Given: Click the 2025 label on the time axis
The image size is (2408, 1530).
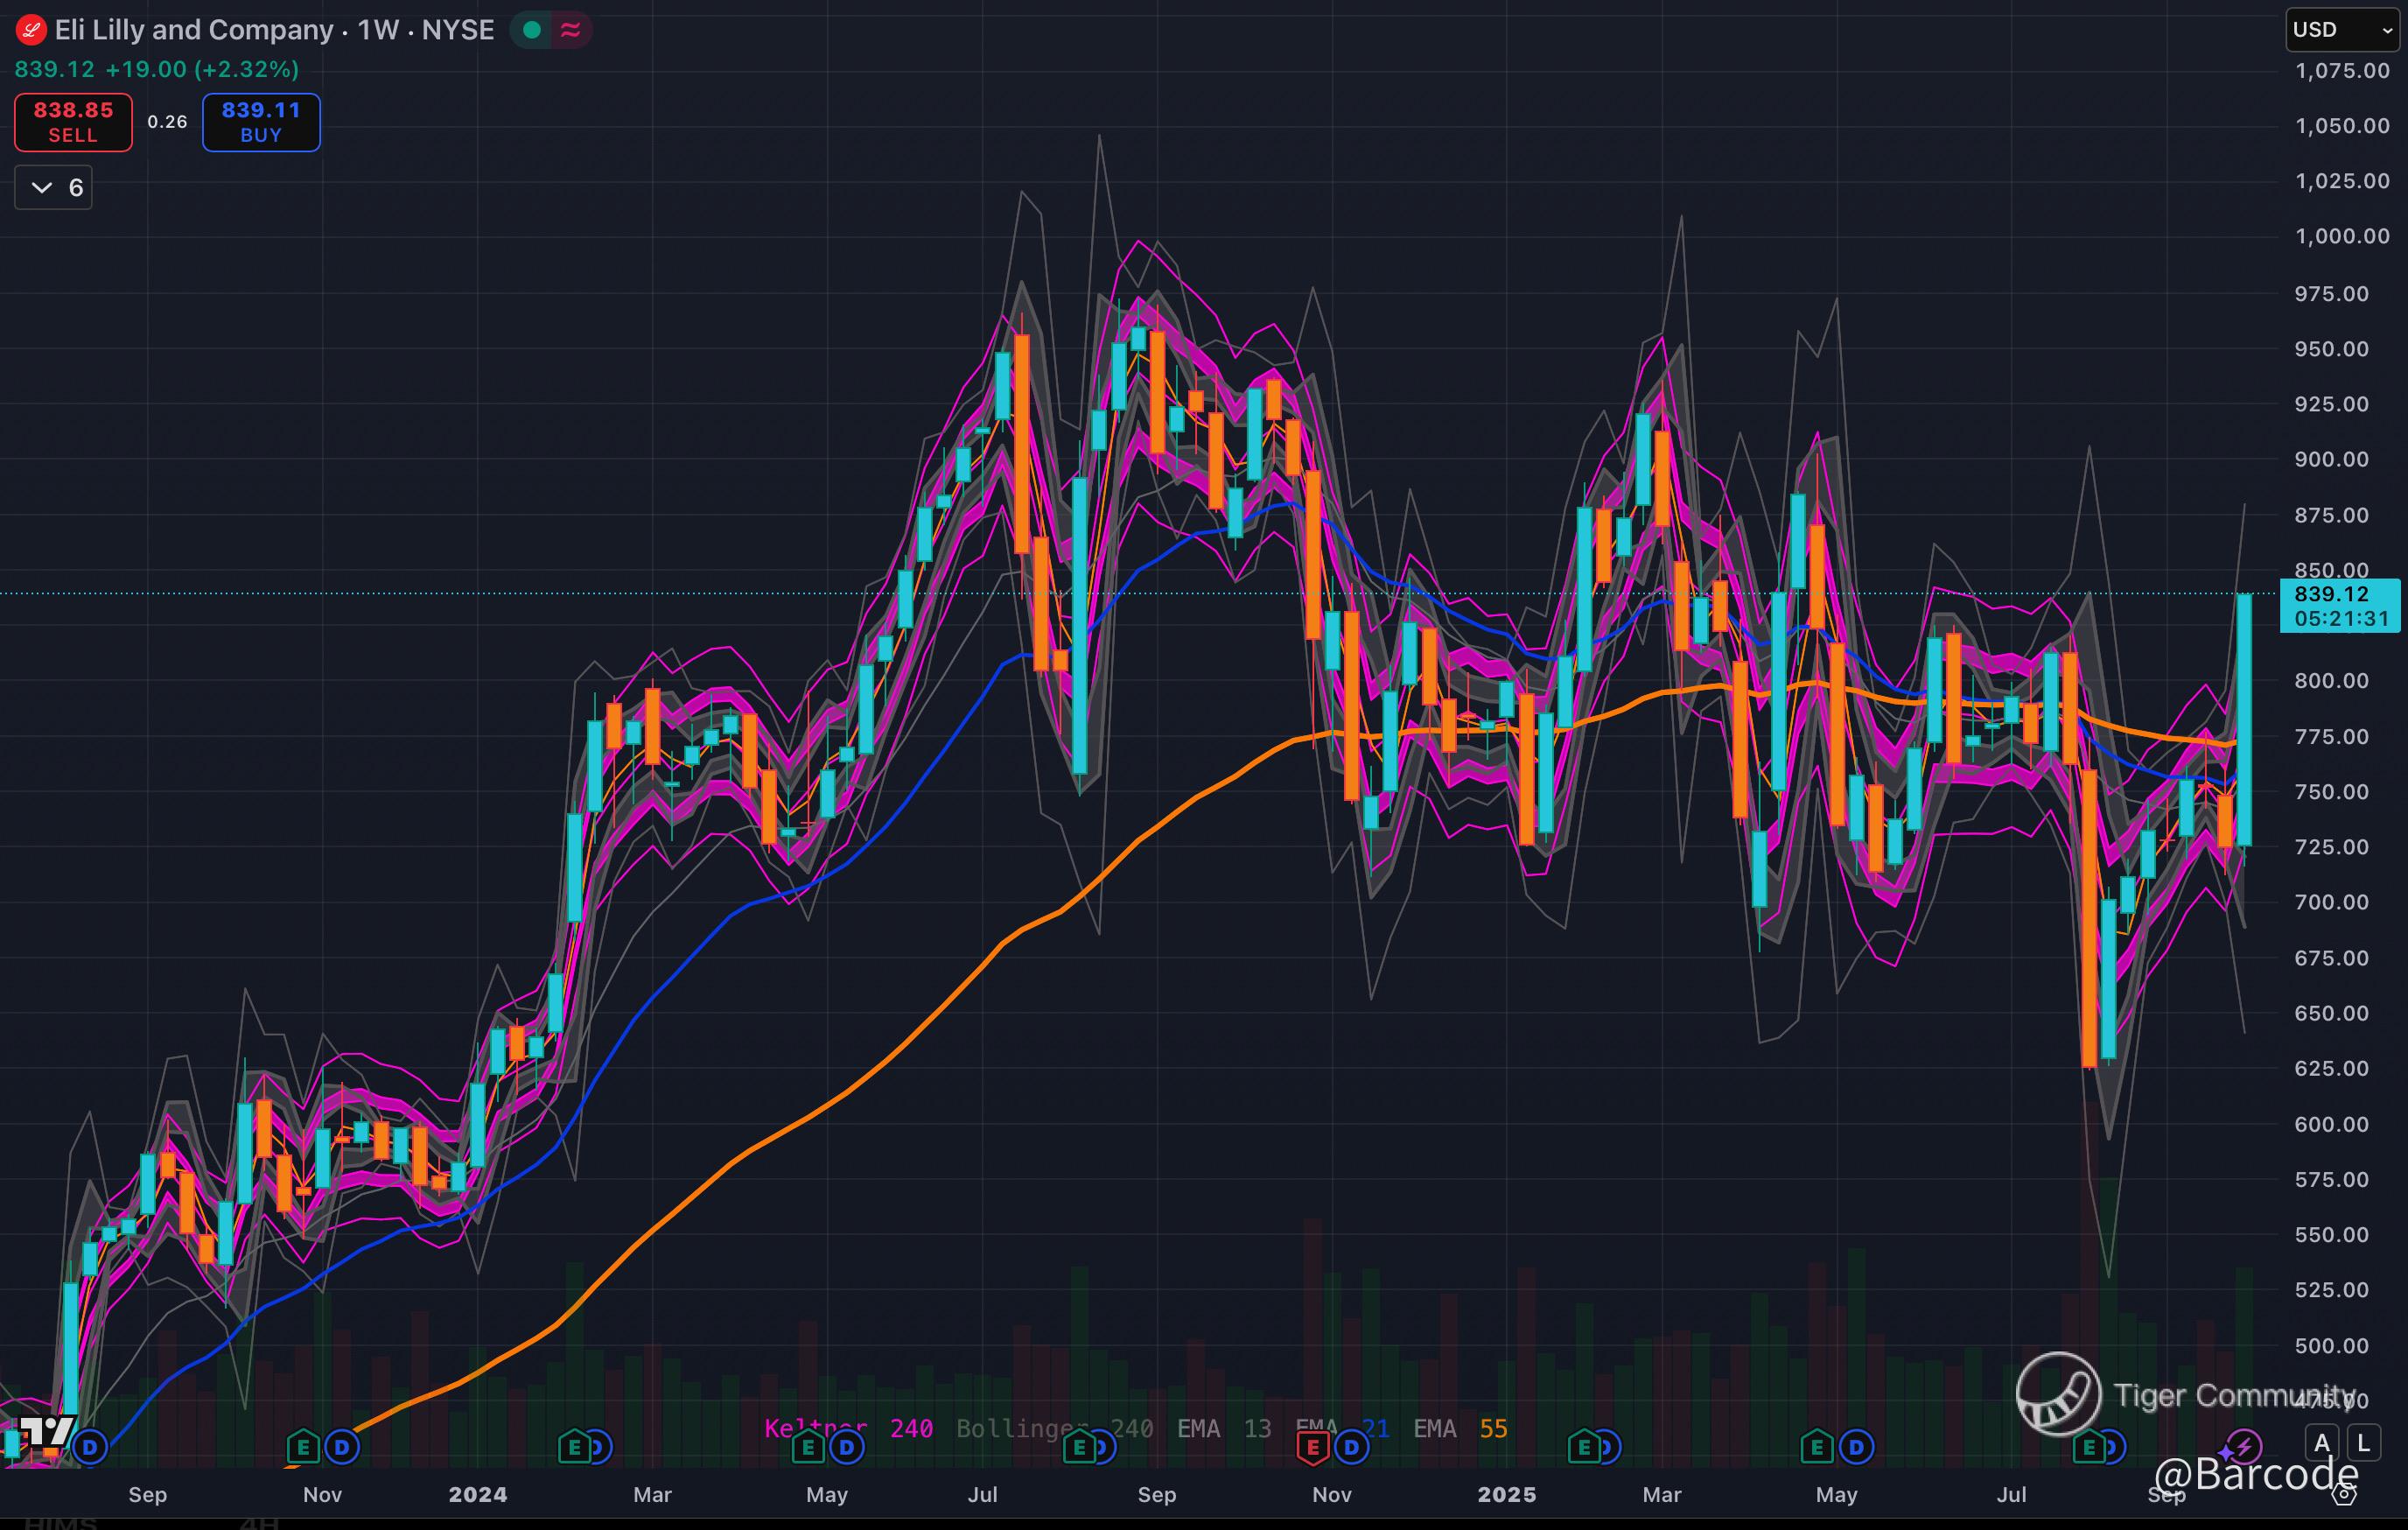Looking at the screenshot, I should pyautogui.click(x=1506, y=1494).
